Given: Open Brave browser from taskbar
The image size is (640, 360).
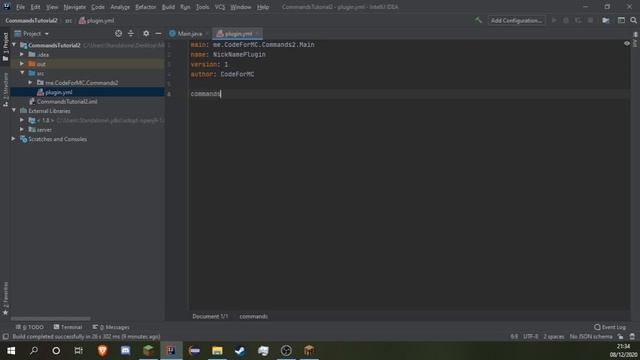Looking at the screenshot, I should click(x=102, y=351).
